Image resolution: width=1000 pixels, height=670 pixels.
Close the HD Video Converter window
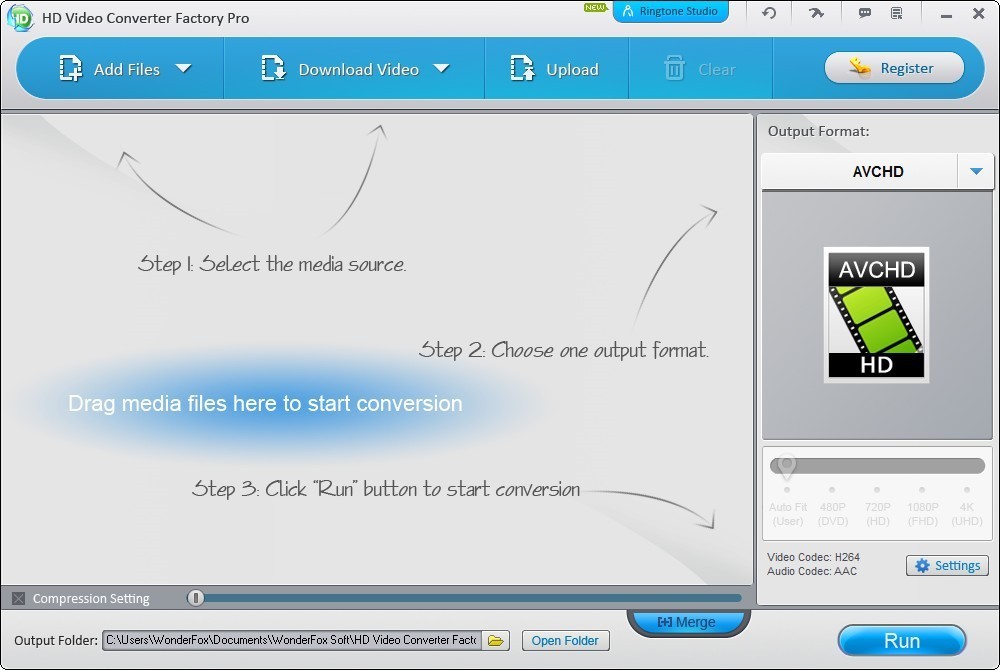point(979,13)
